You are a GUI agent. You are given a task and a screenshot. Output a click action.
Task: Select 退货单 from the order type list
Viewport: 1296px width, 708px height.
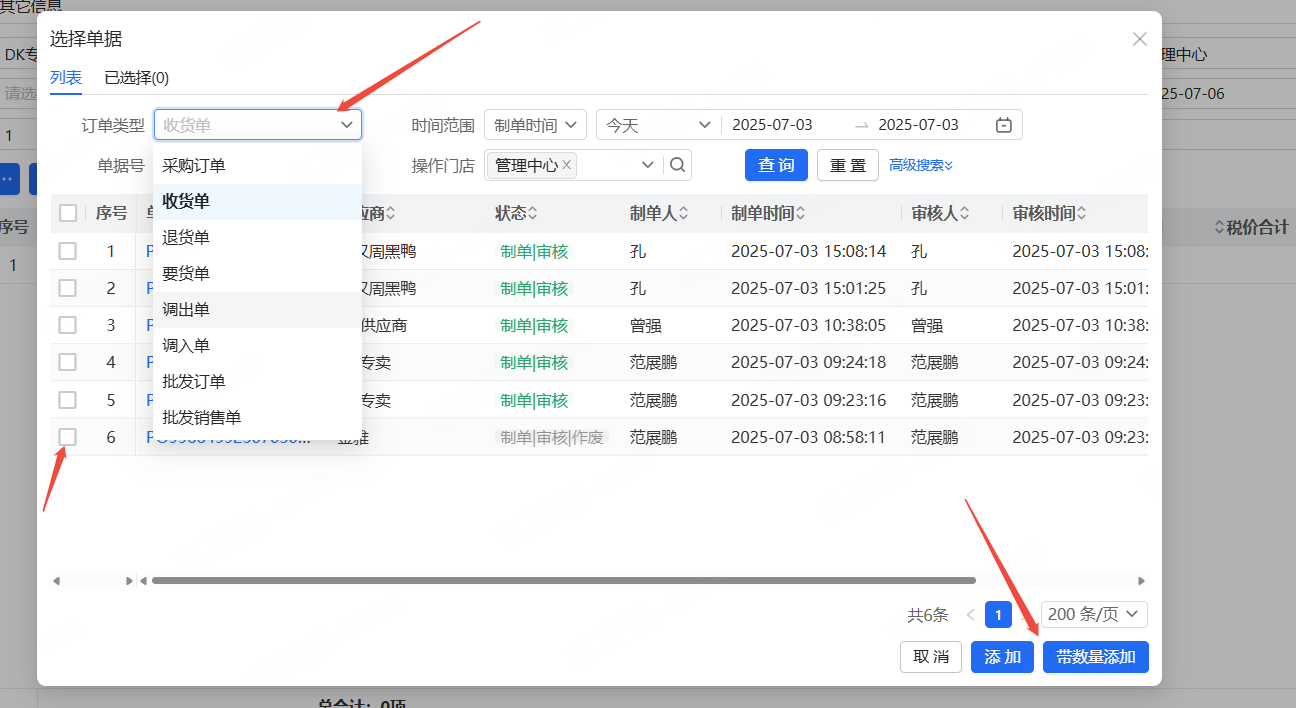click(257, 238)
